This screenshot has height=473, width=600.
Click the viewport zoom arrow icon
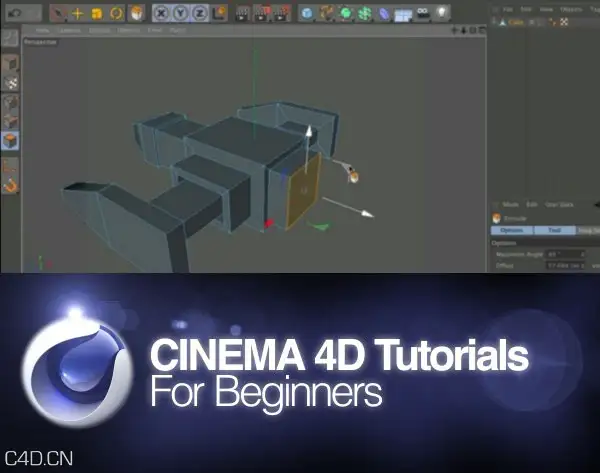point(464,30)
